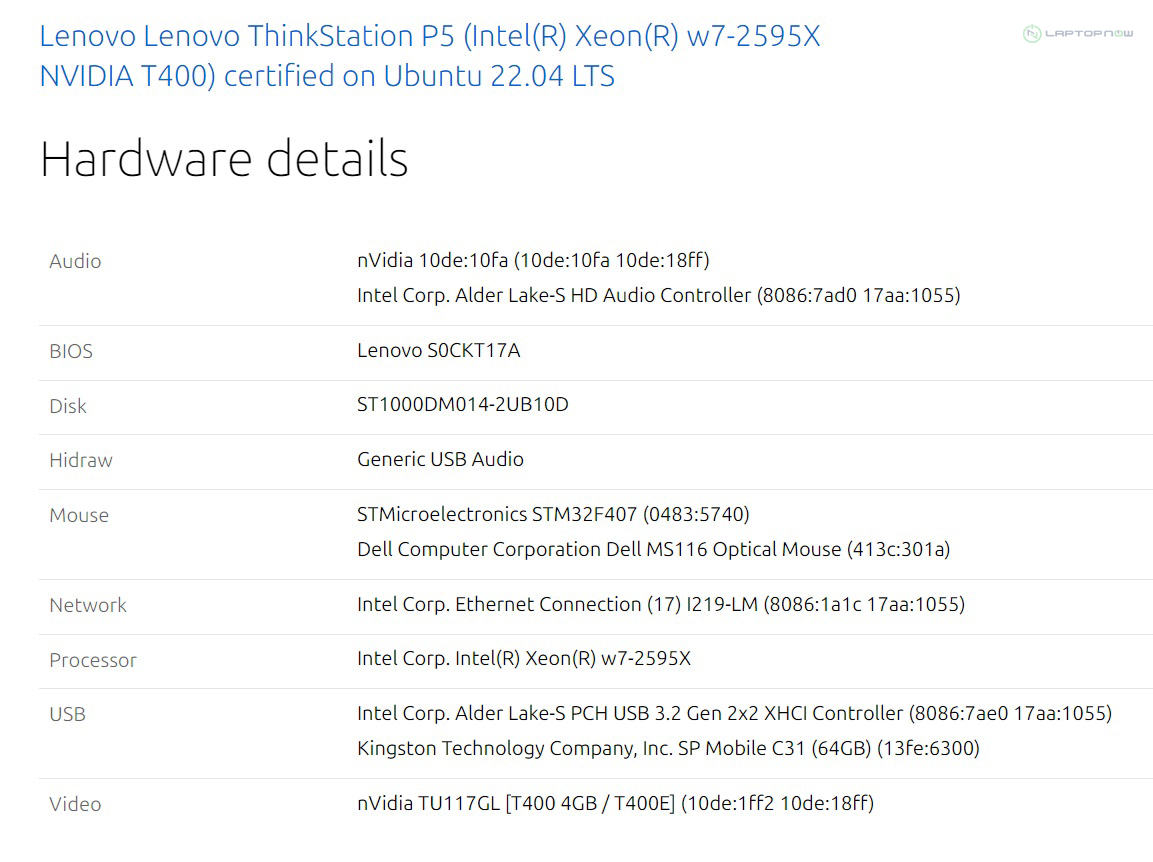1153x862 pixels.
Task: Select the BIOS row label
Action: coord(71,351)
